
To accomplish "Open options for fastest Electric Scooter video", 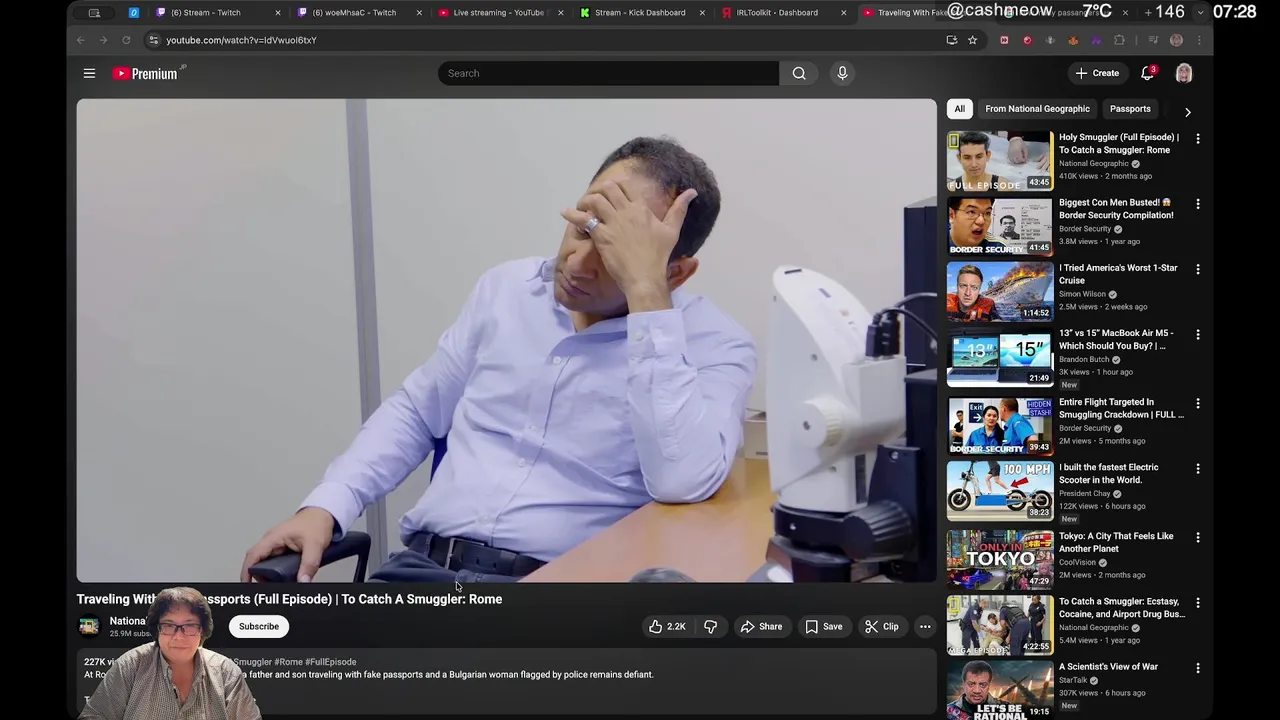I will click(x=1198, y=468).
